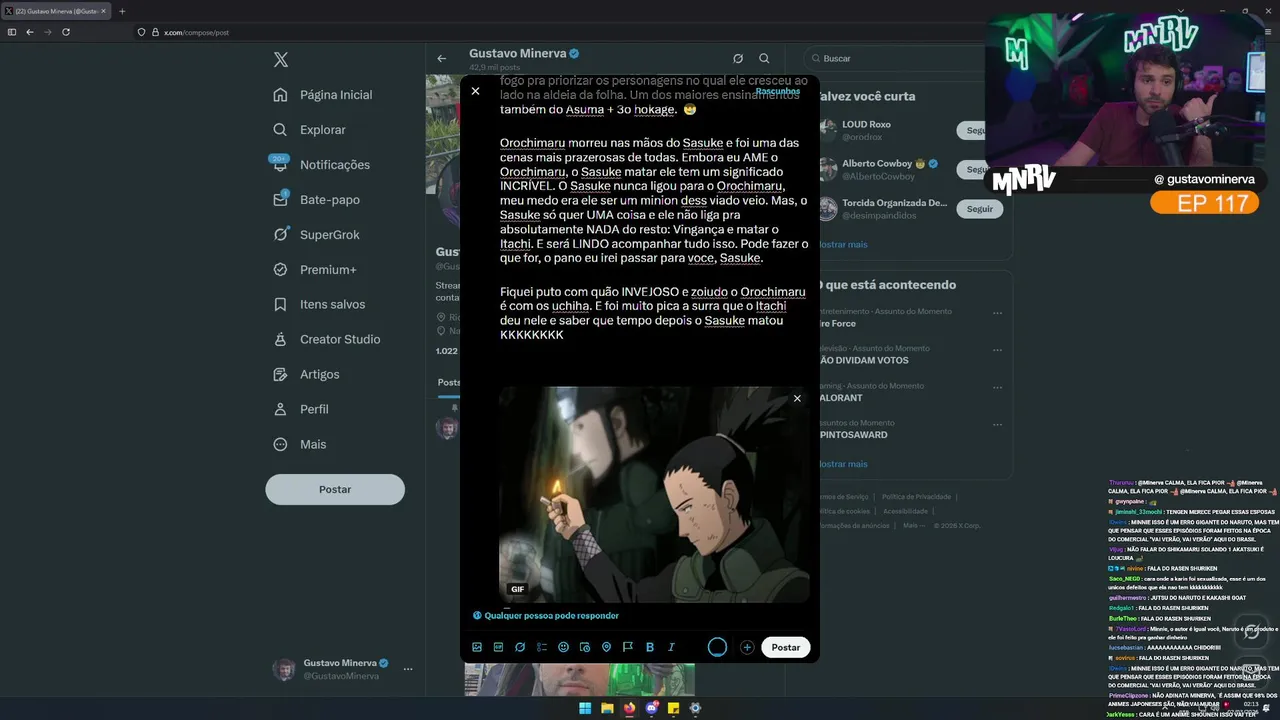The image size is (1280, 720).
Task: Open the Settings gear app in the taskbar
Action: pyautogui.click(x=695, y=708)
